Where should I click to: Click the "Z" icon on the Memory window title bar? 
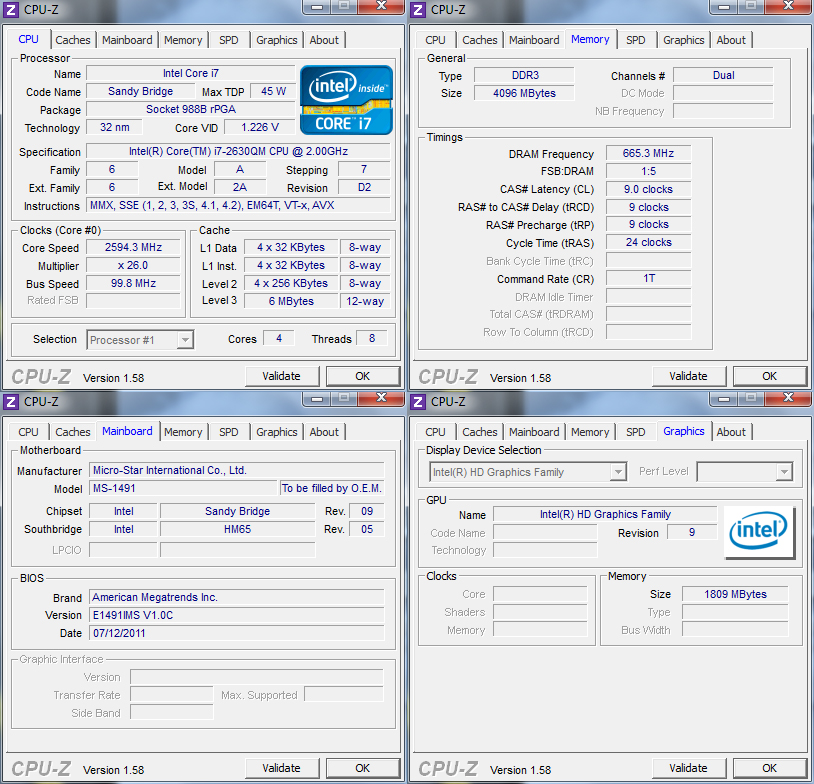tap(418, 9)
